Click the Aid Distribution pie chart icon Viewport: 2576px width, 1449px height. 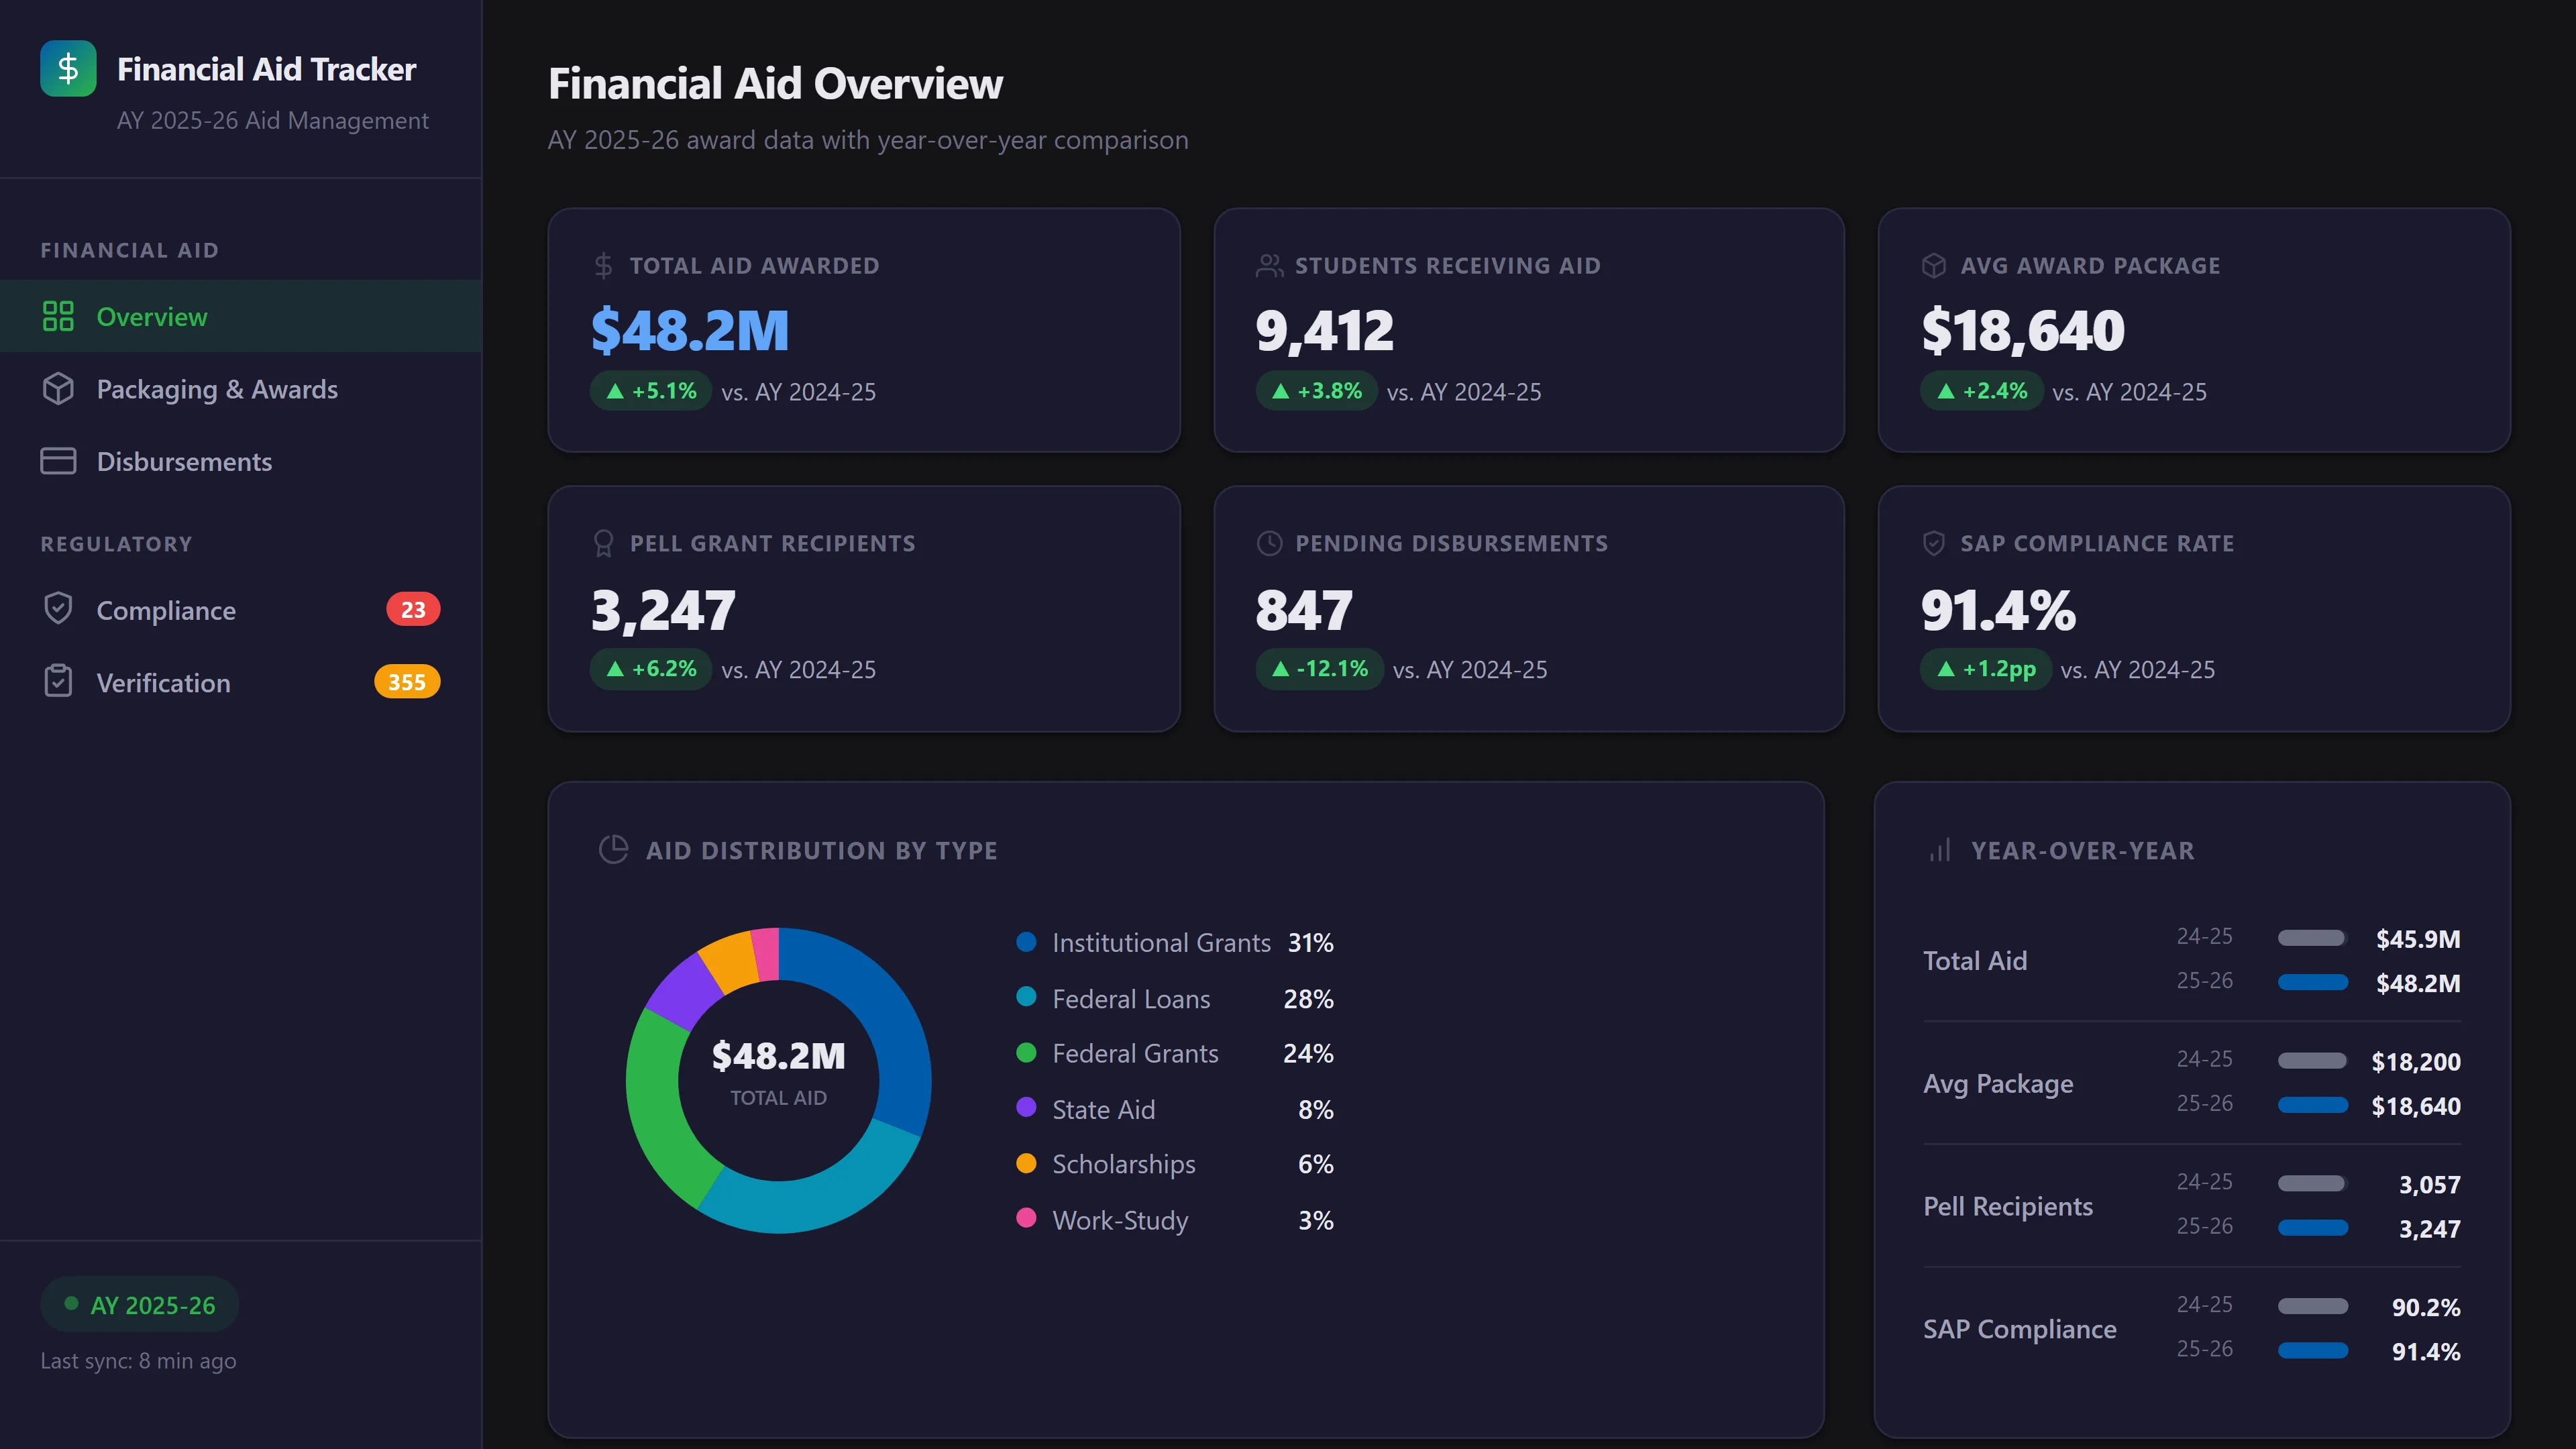click(614, 850)
